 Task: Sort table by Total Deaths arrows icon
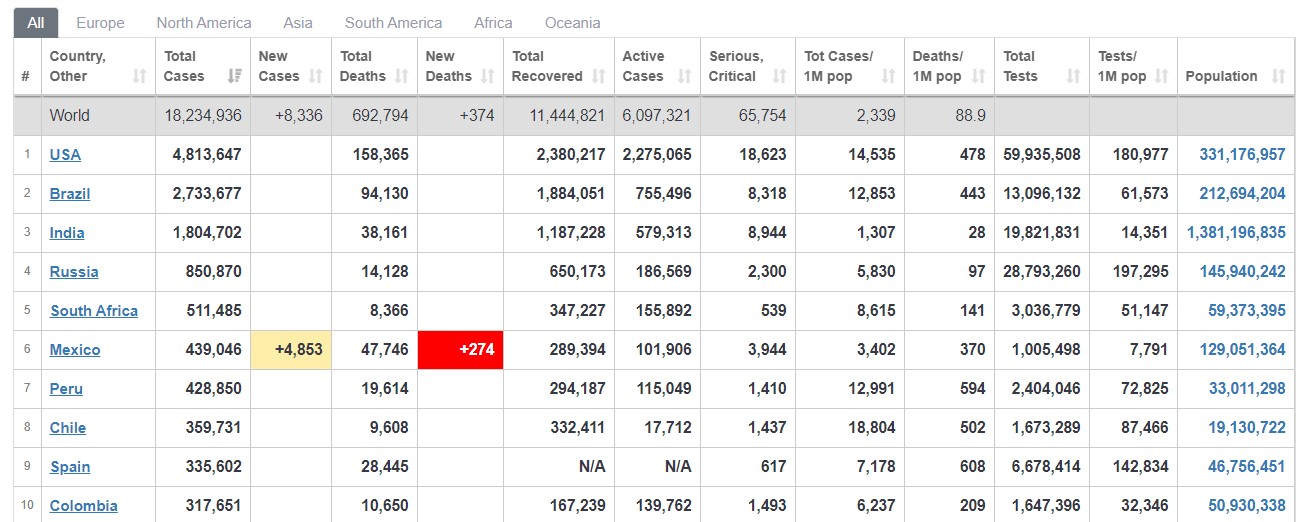401,76
